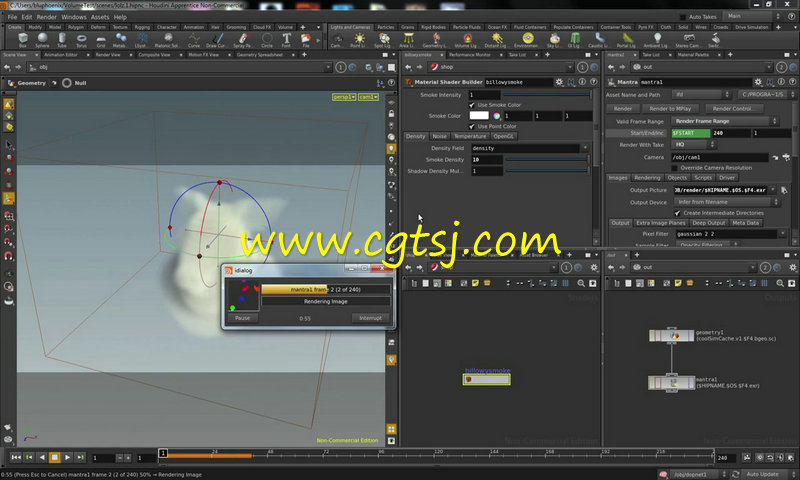Viewport: 800px width, 480px height.
Task: Click the Smoke Density slider
Action: (x=546, y=160)
